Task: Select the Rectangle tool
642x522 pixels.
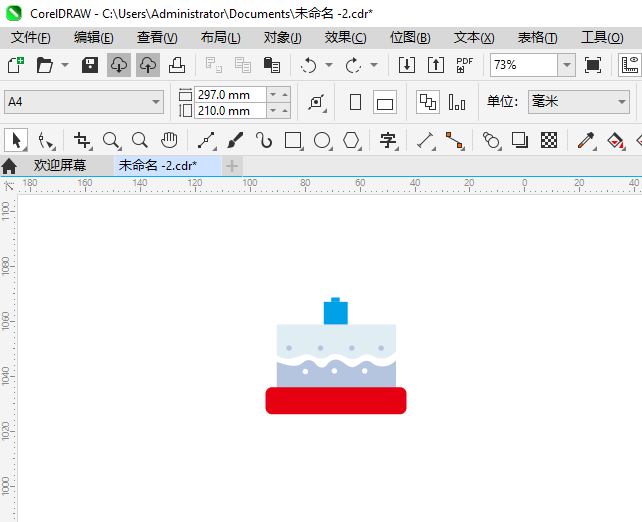Action: [x=294, y=140]
